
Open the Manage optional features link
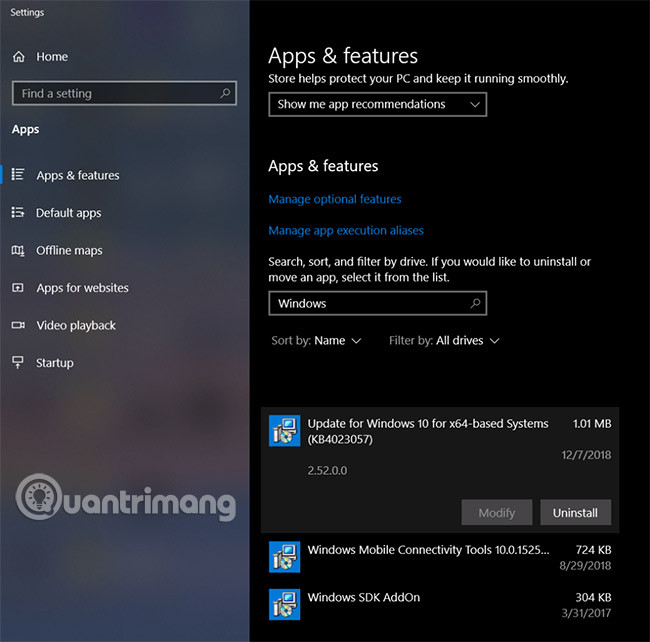pos(335,199)
